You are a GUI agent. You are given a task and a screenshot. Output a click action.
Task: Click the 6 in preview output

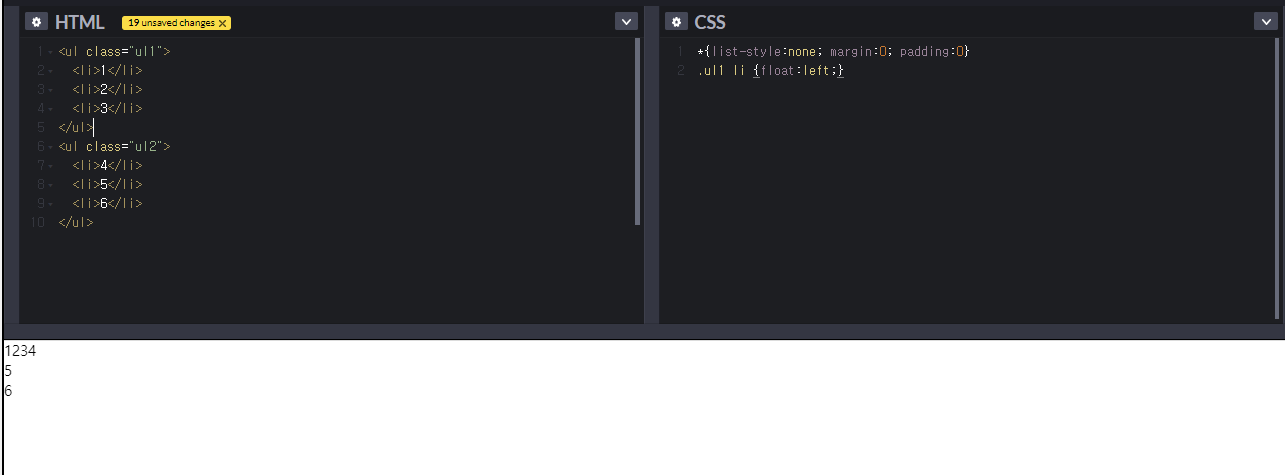(8, 391)
